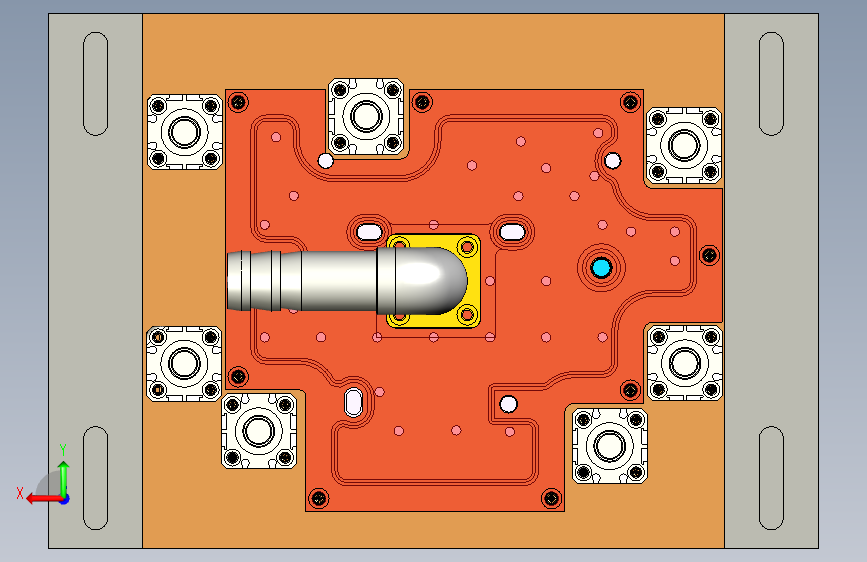The image size is (867, 562).
Task: Click the red X axis arrow of triad
Action: pos(43,499)
